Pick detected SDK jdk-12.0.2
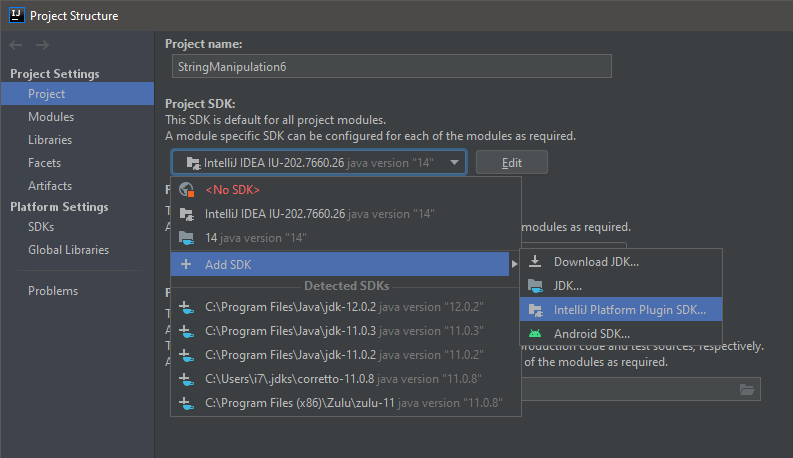 pos(345,307)
